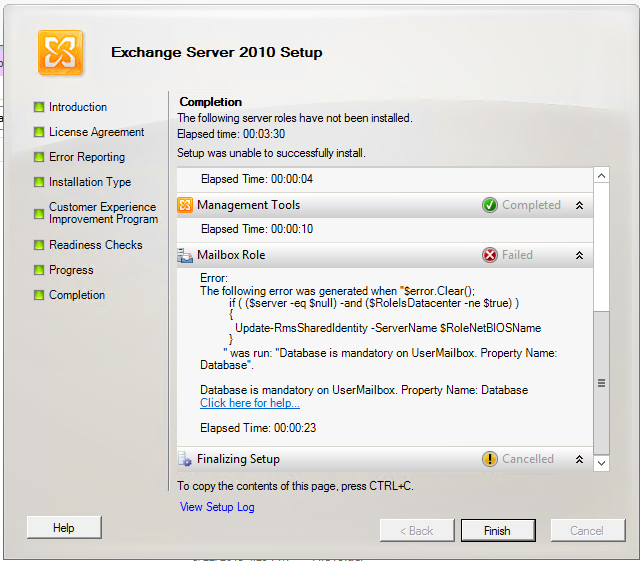This screenshot has height=561, width=640.
Task: Collapse the Management Tools section
Action: click(579, 205)
